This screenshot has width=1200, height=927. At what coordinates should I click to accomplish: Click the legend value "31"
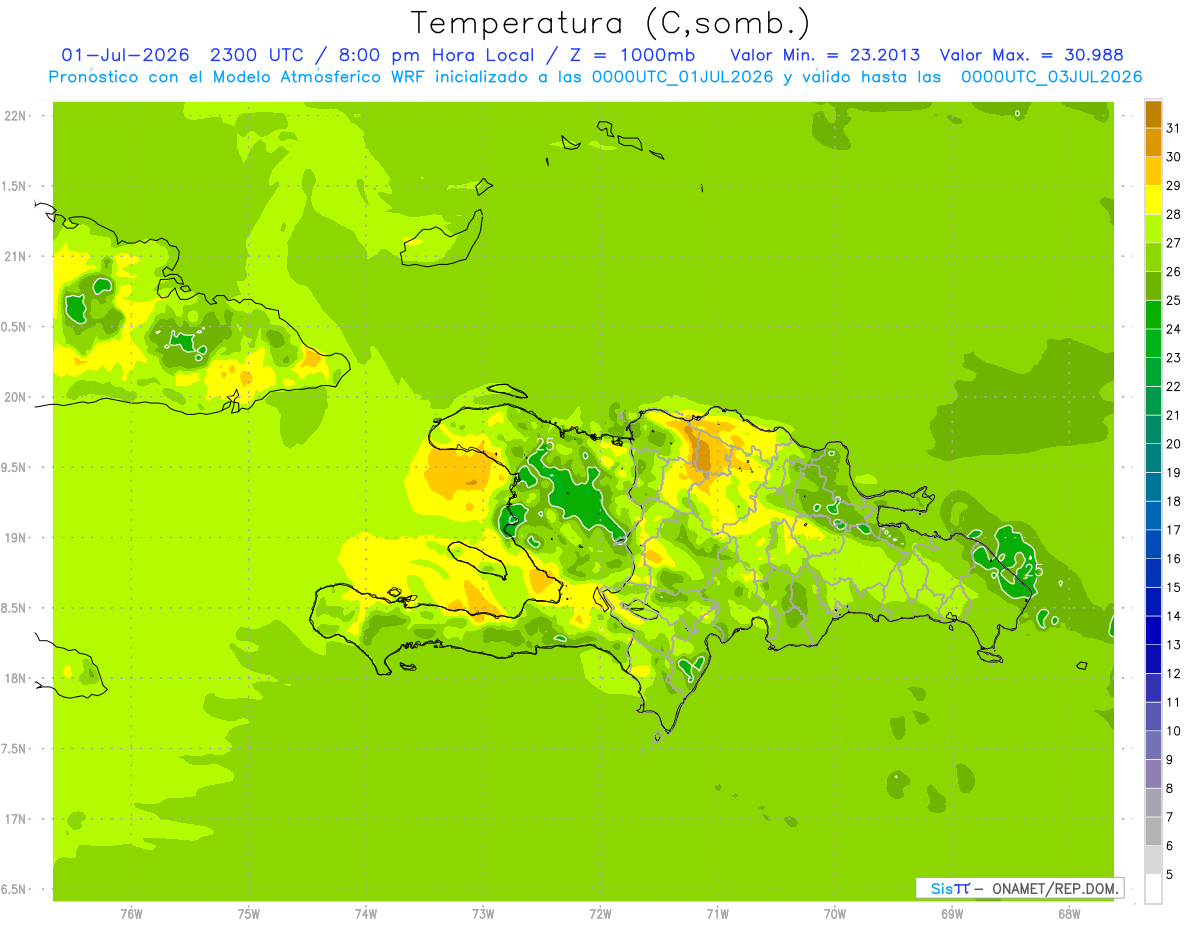tap(1173, 128)
